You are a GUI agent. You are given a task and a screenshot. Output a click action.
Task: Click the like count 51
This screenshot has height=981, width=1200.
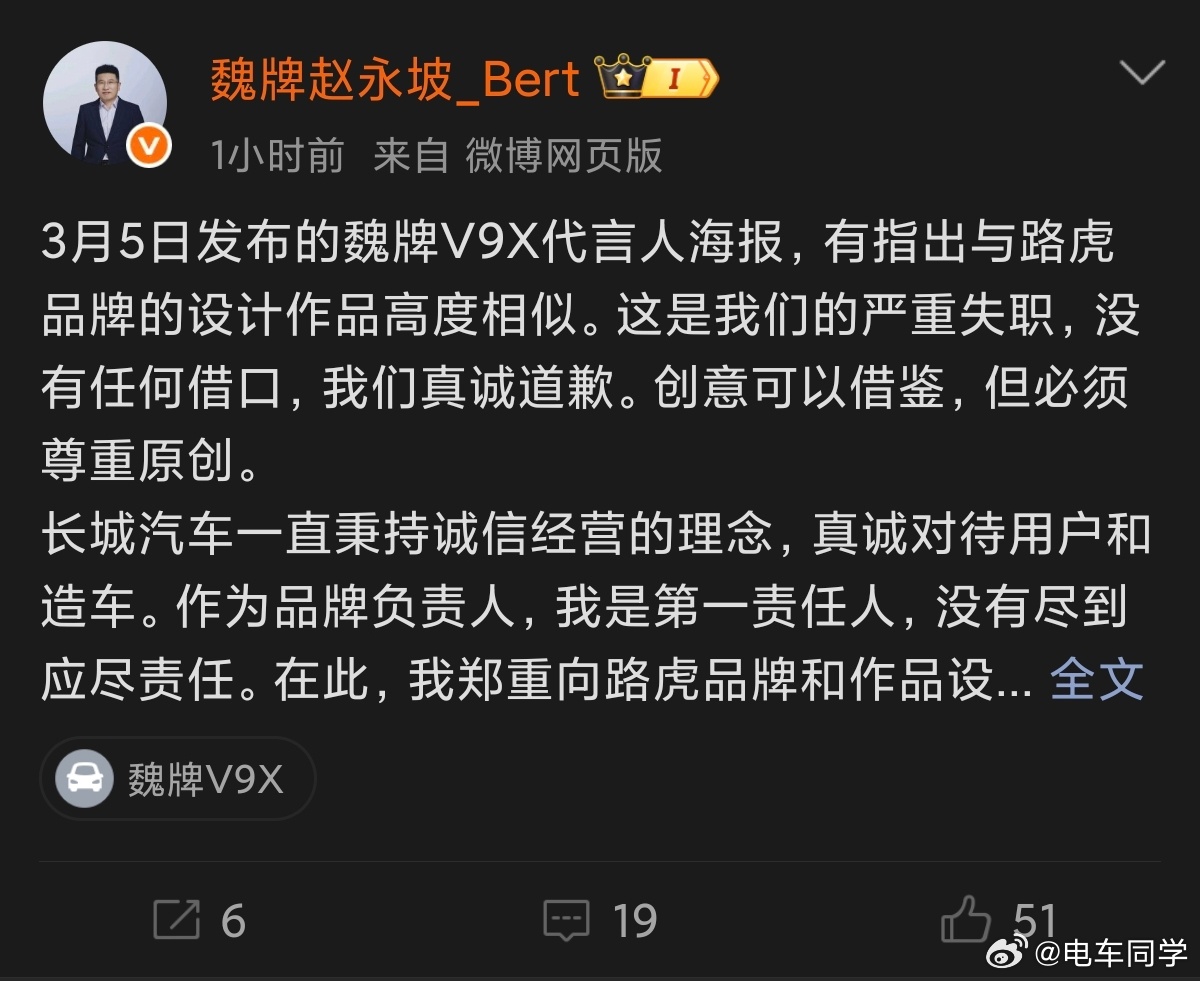tap(1035, 920)
